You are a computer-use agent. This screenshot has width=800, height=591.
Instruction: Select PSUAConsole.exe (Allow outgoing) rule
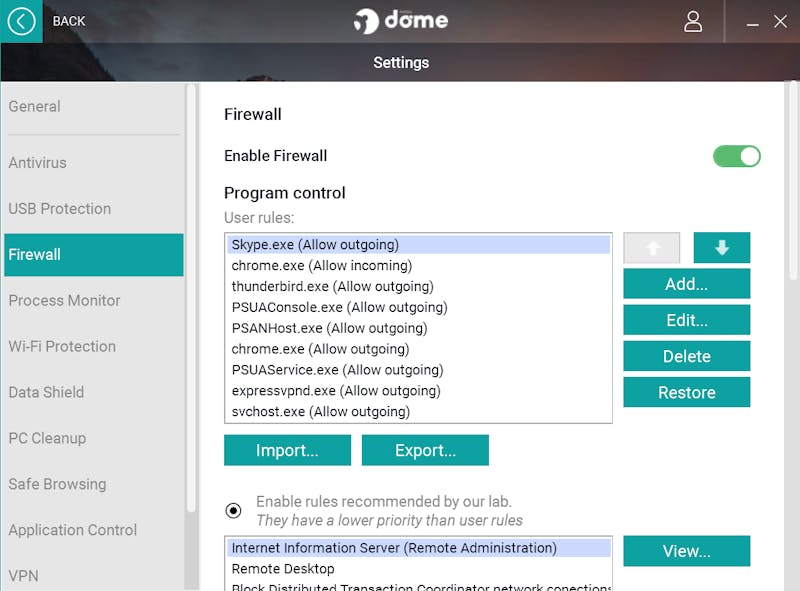[418, 307]
